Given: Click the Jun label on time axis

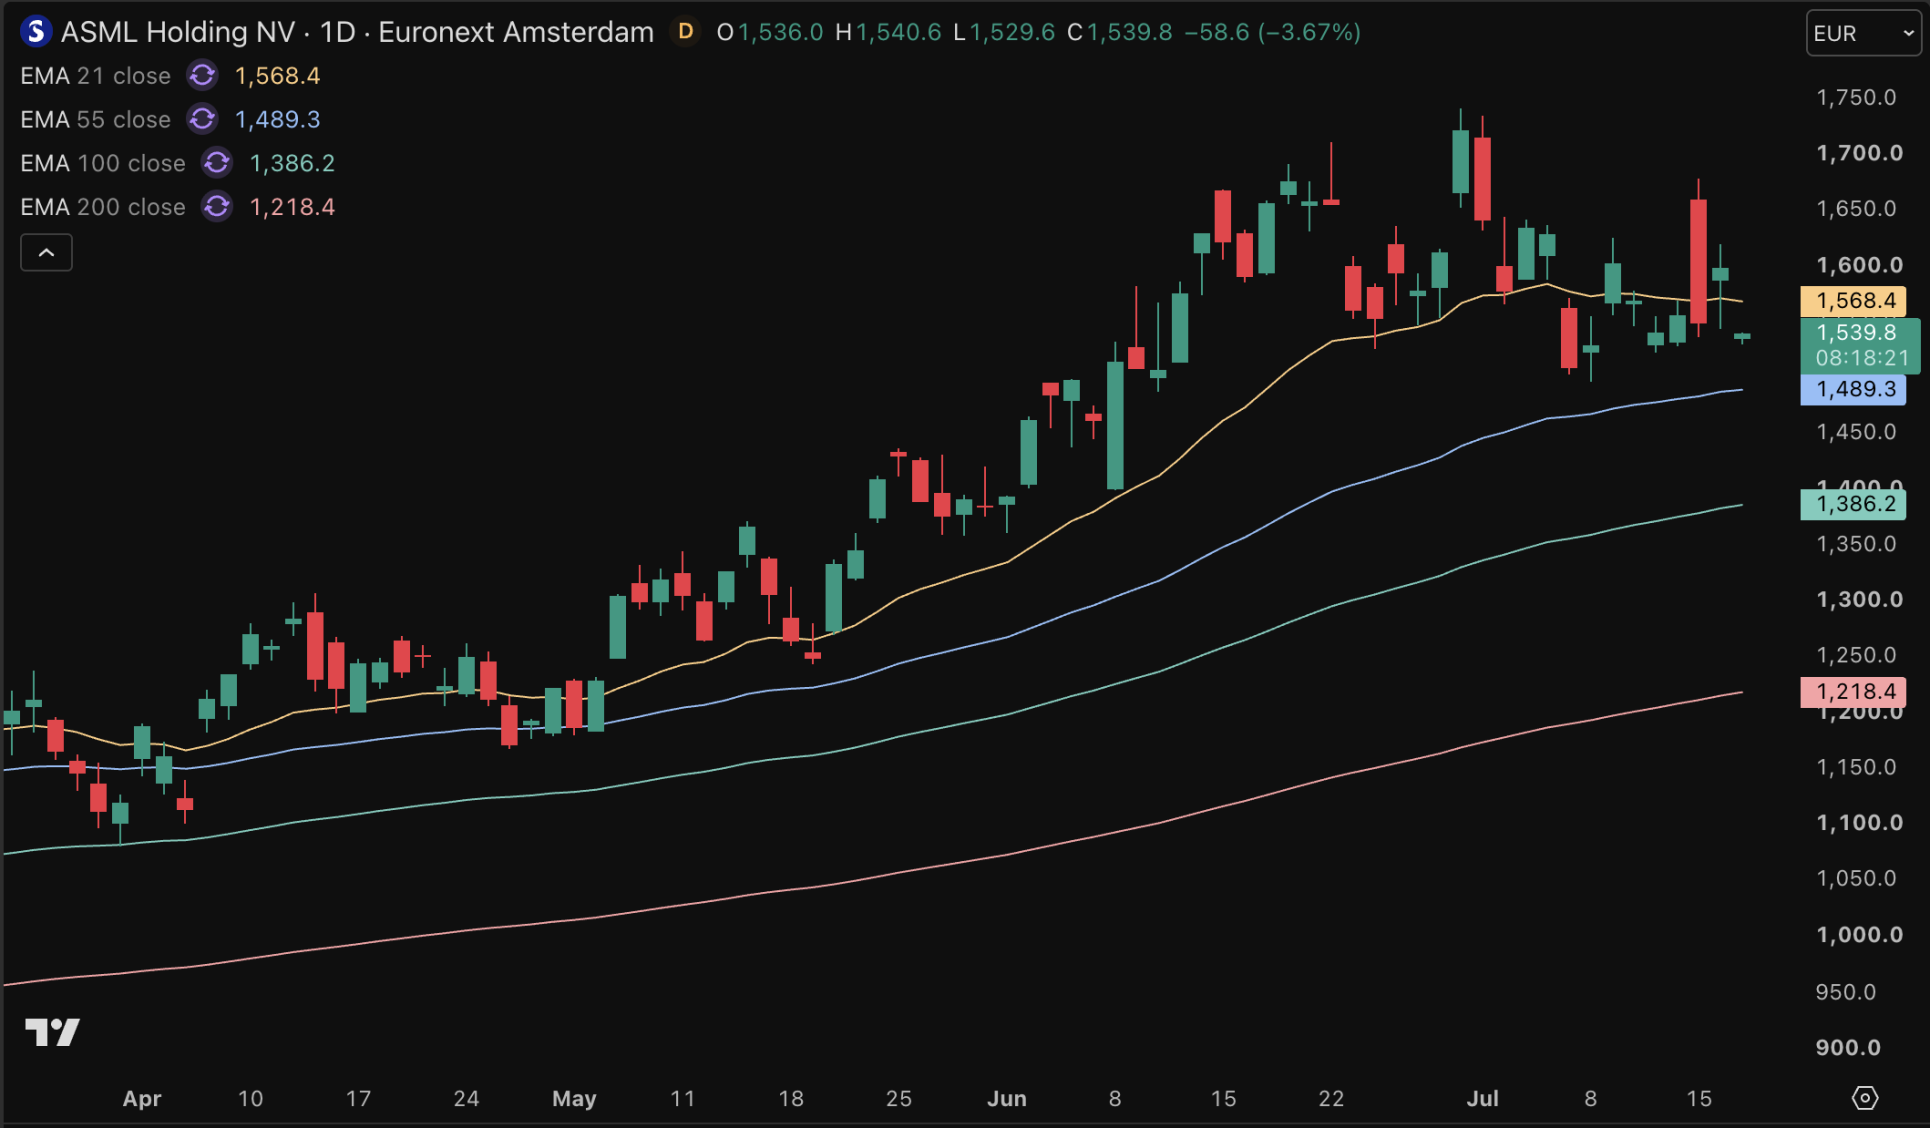Looking at the screenshot, I should (1007, 1098).
